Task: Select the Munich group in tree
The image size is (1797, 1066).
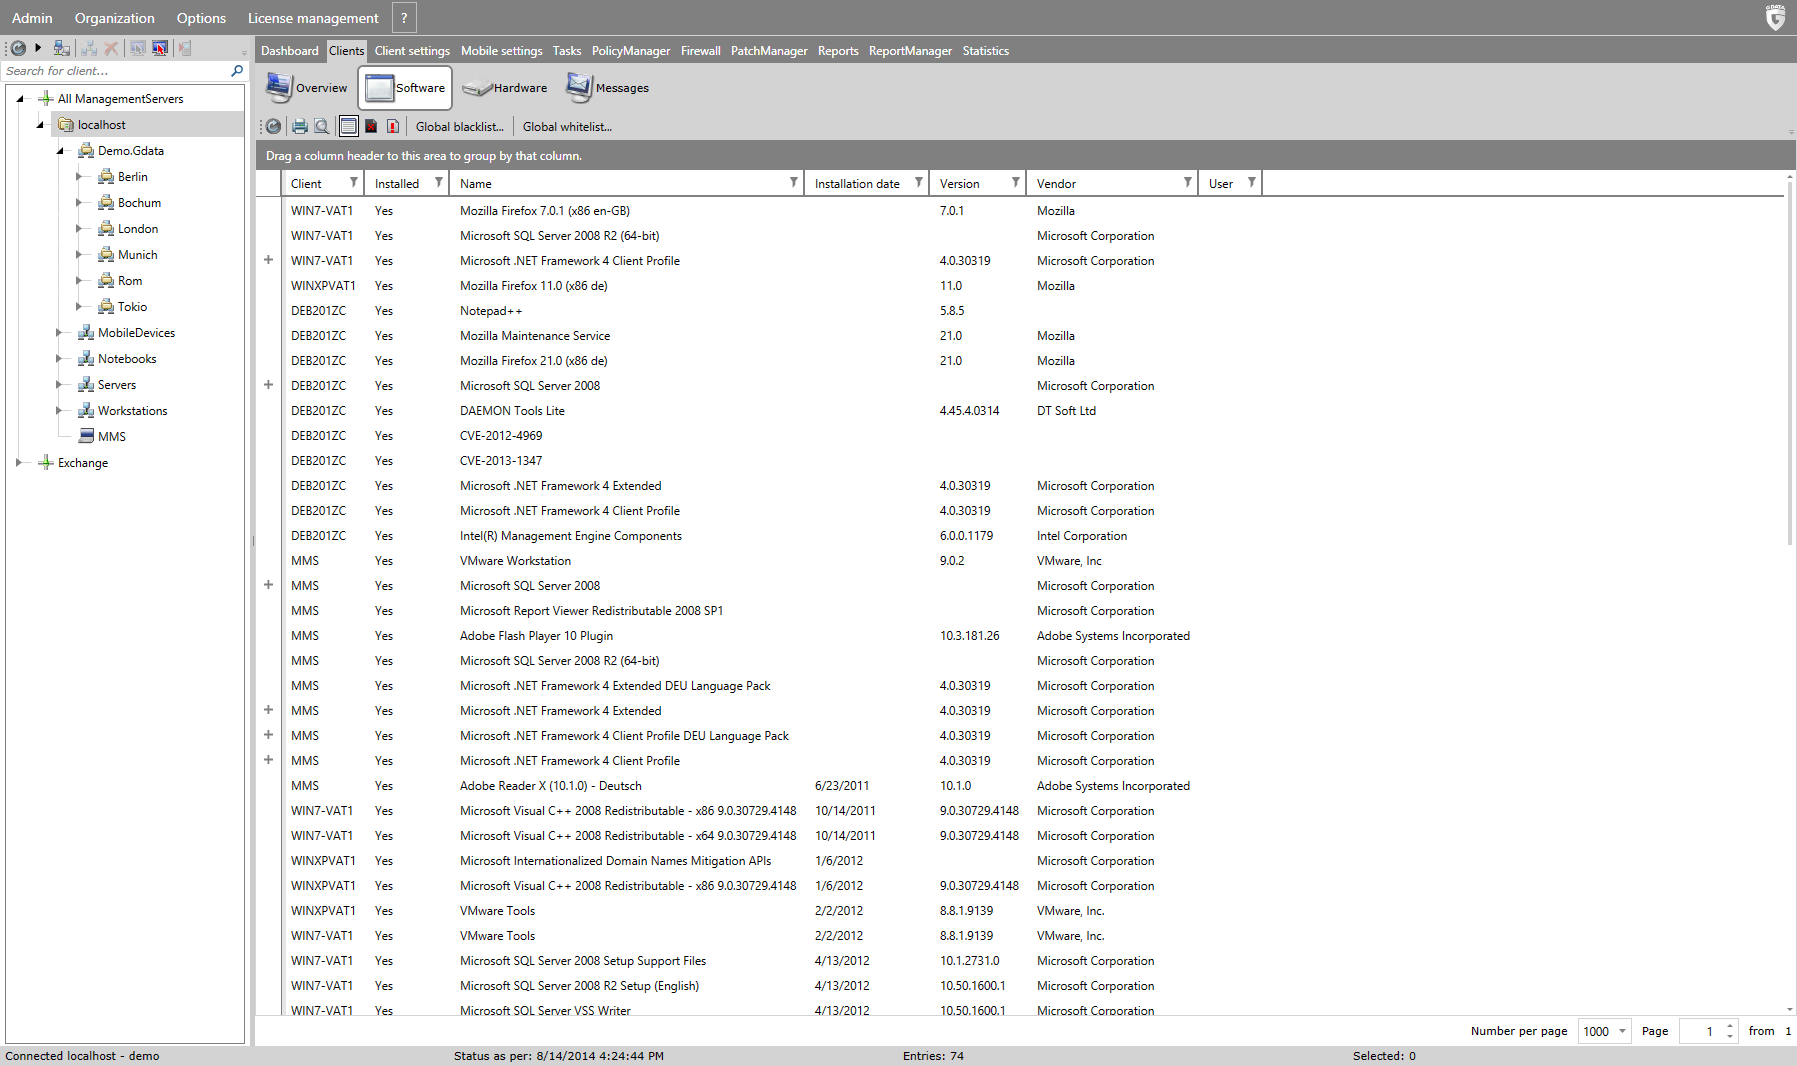Action: pos(138,255)
